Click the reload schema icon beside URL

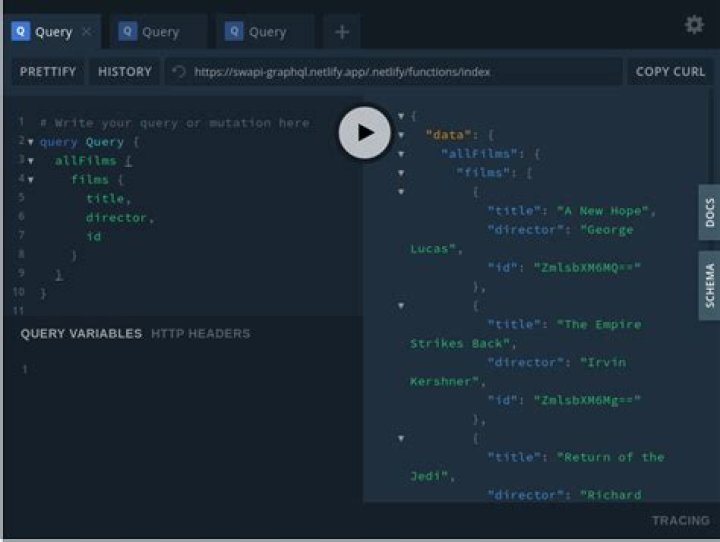click(x=179, y=72)
